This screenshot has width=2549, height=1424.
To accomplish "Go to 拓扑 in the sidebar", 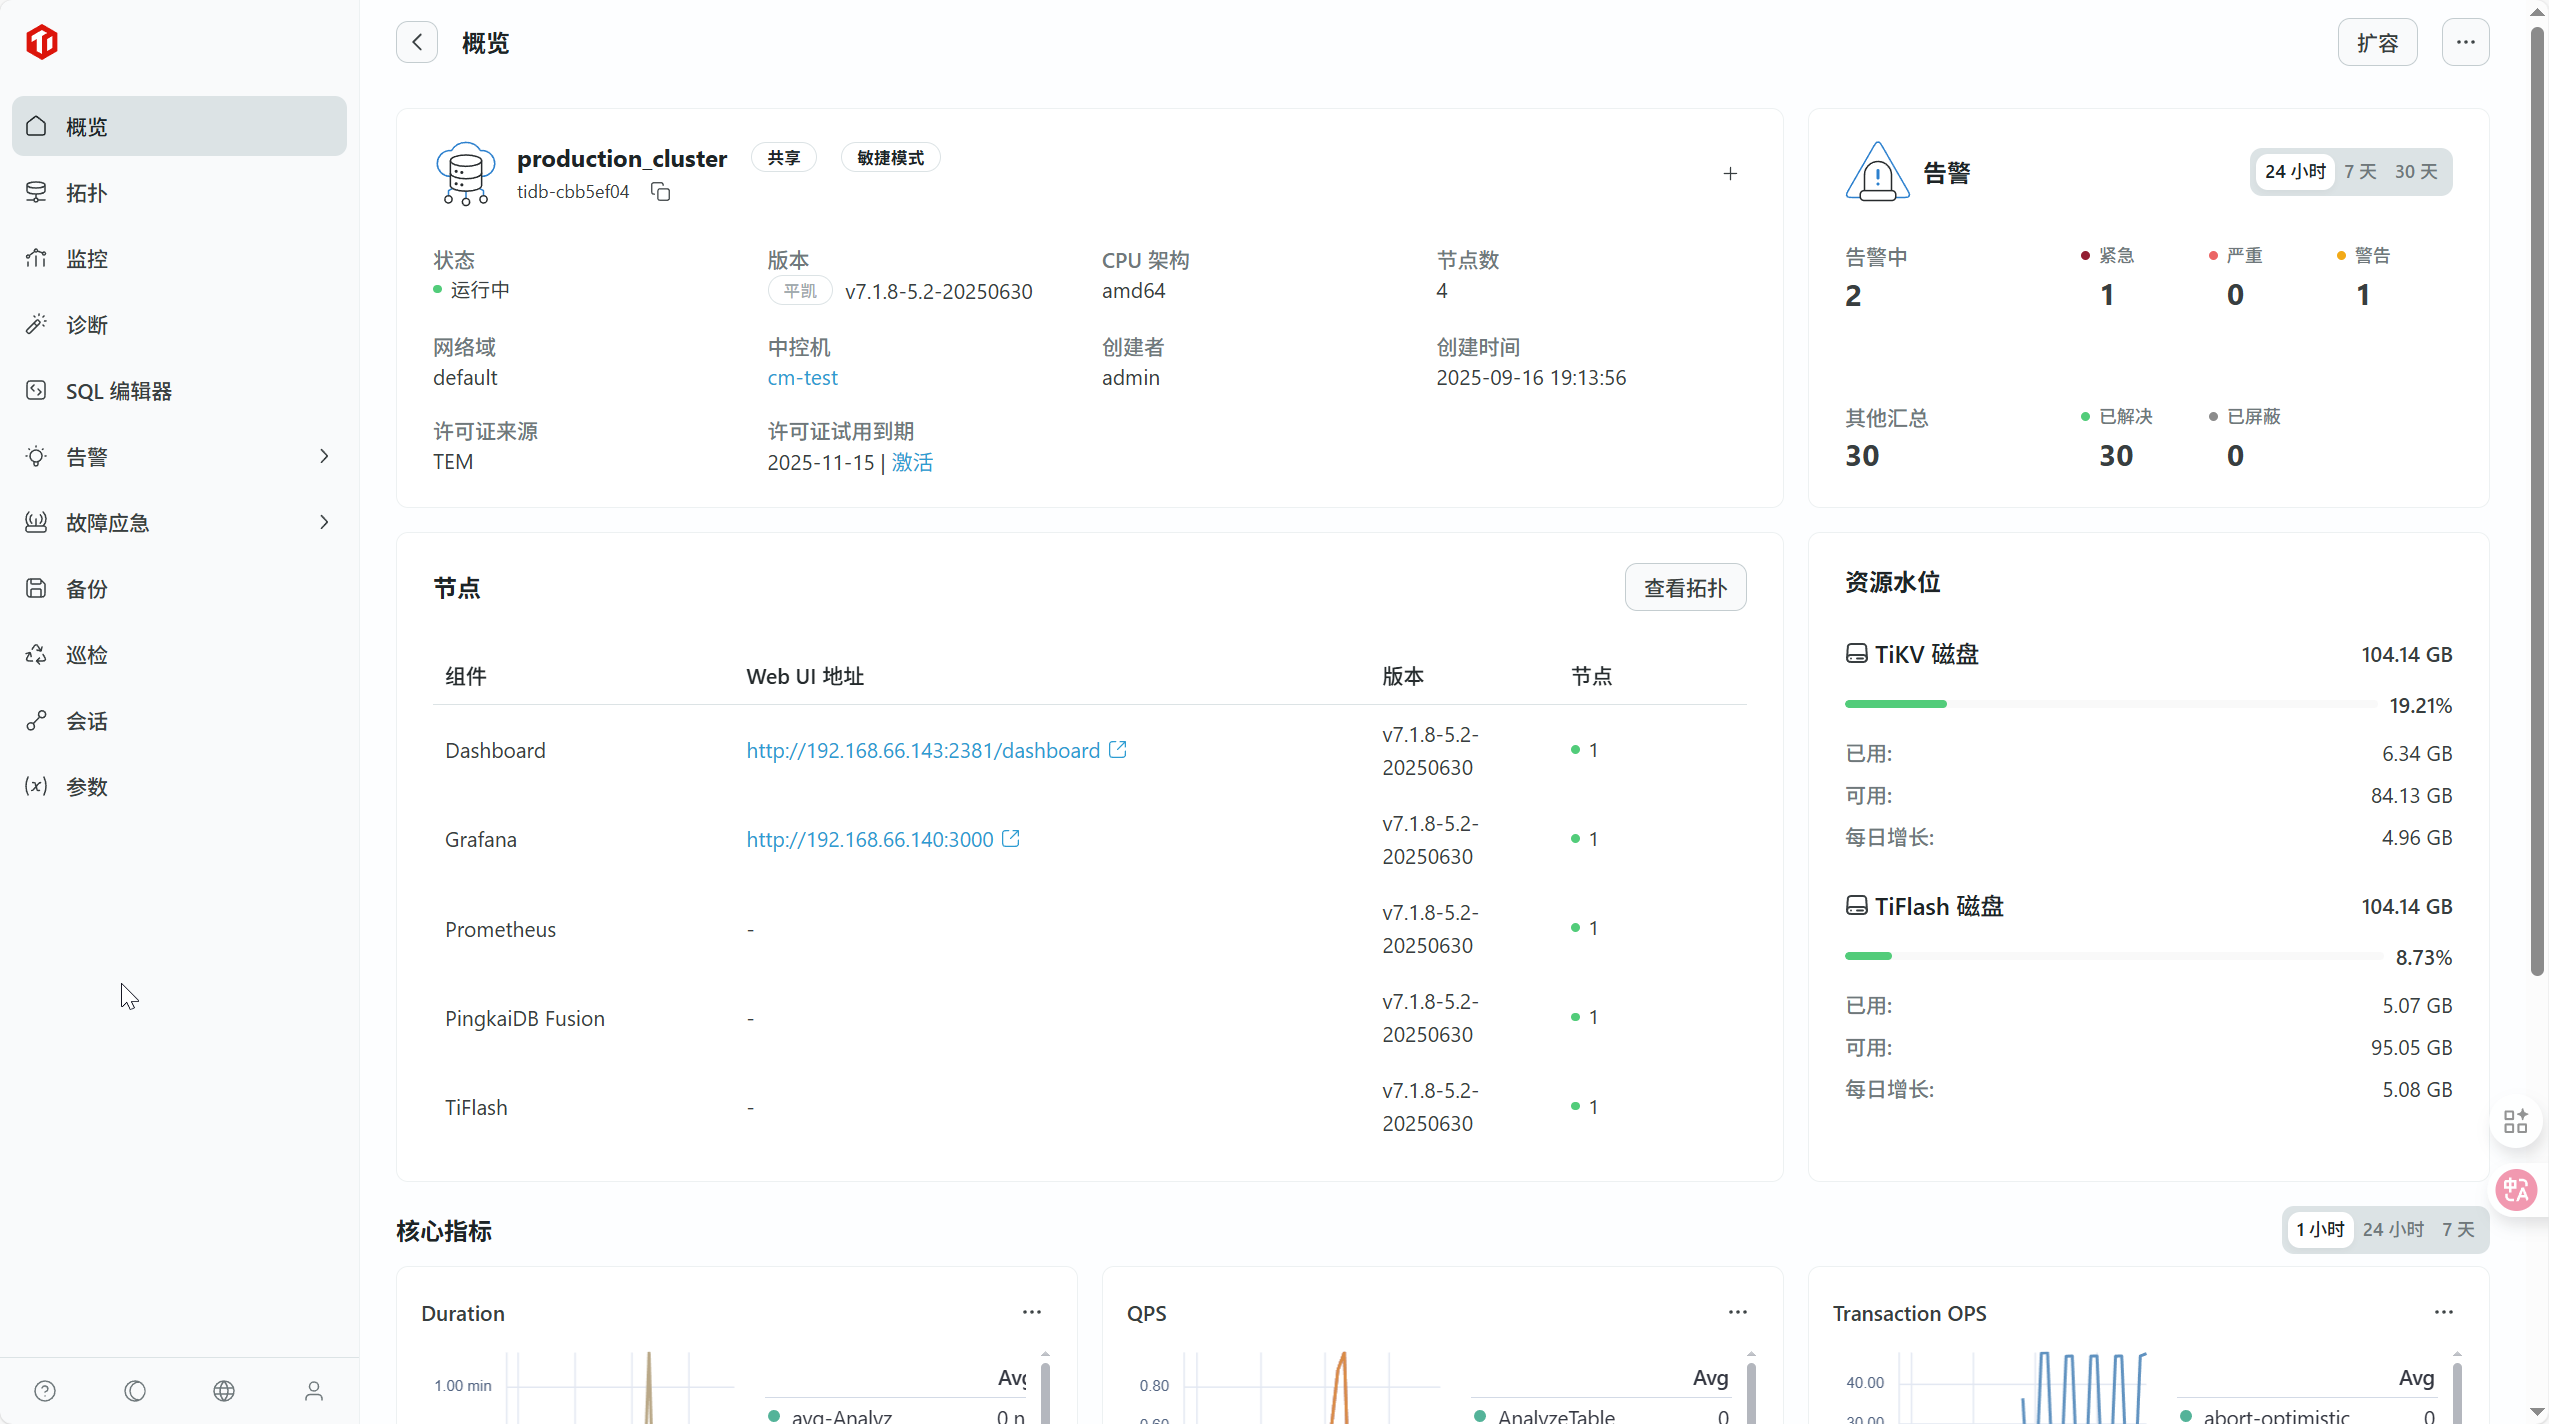I will point(86,193).
